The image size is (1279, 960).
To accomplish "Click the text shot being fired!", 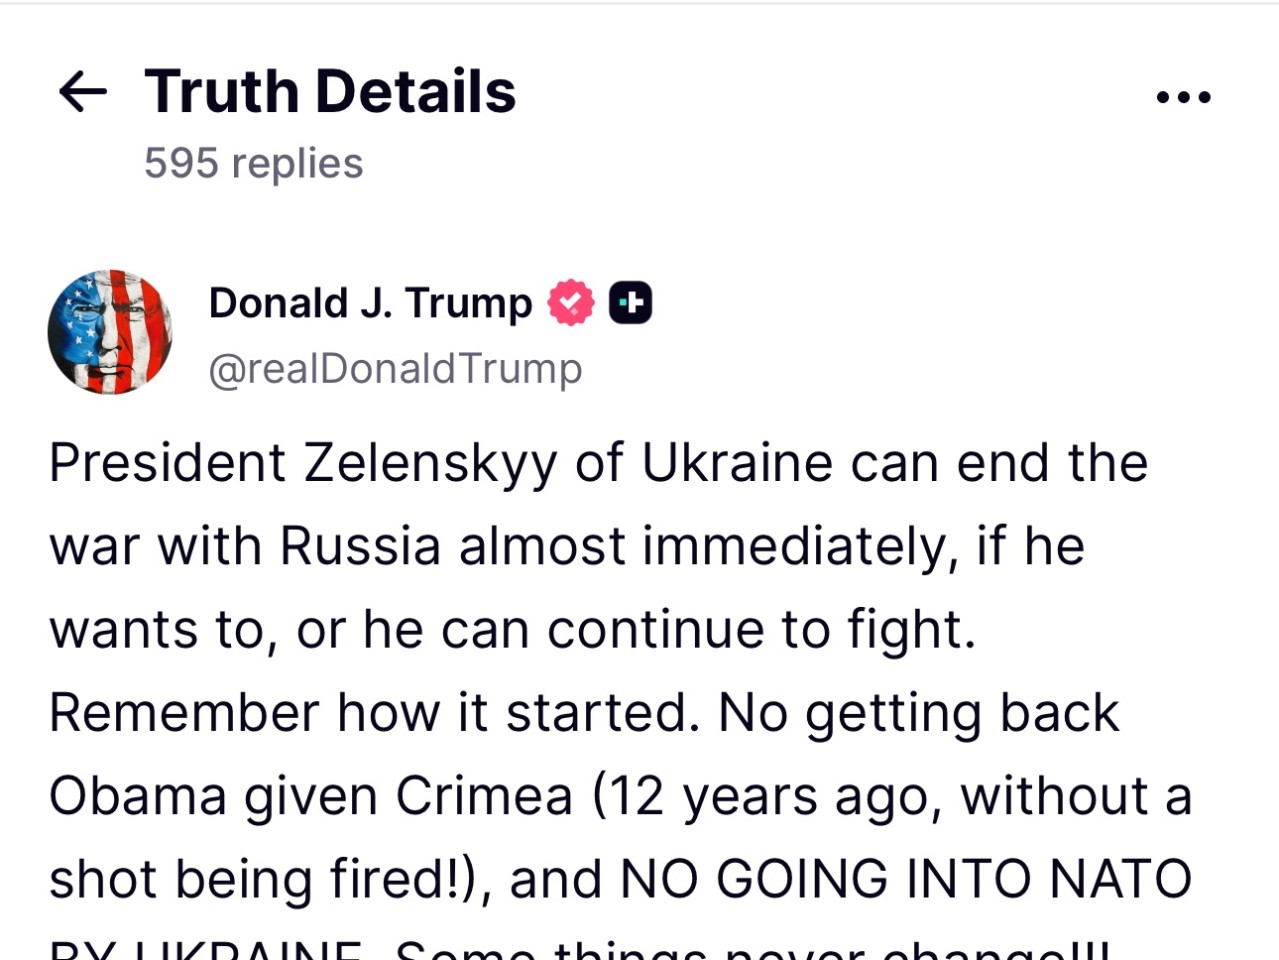I will (x=264, y=881).
